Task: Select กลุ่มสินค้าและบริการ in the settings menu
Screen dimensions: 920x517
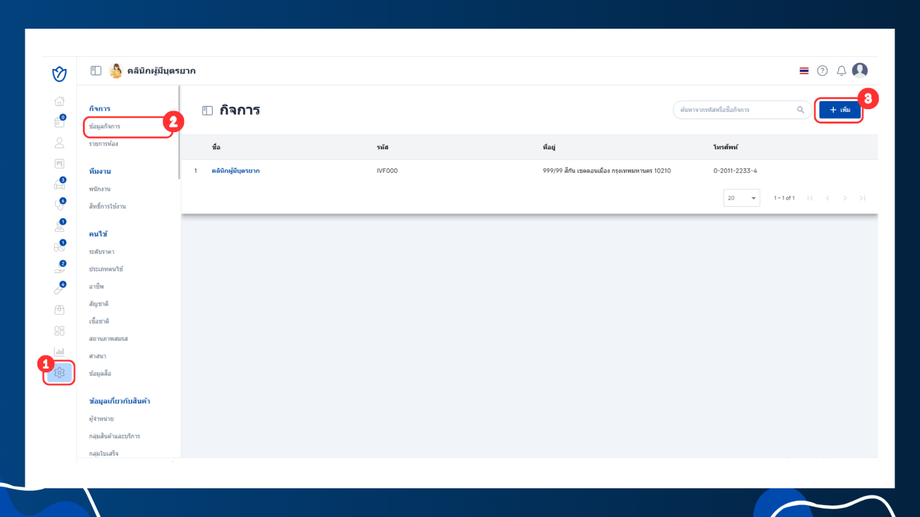Action: (x=114, y=436)
